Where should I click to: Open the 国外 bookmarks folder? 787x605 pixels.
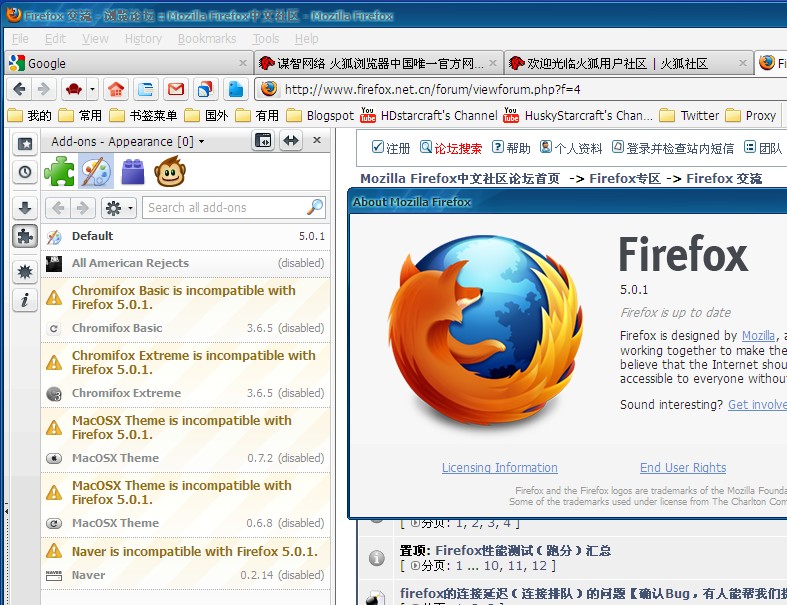(x=206, y=115)
